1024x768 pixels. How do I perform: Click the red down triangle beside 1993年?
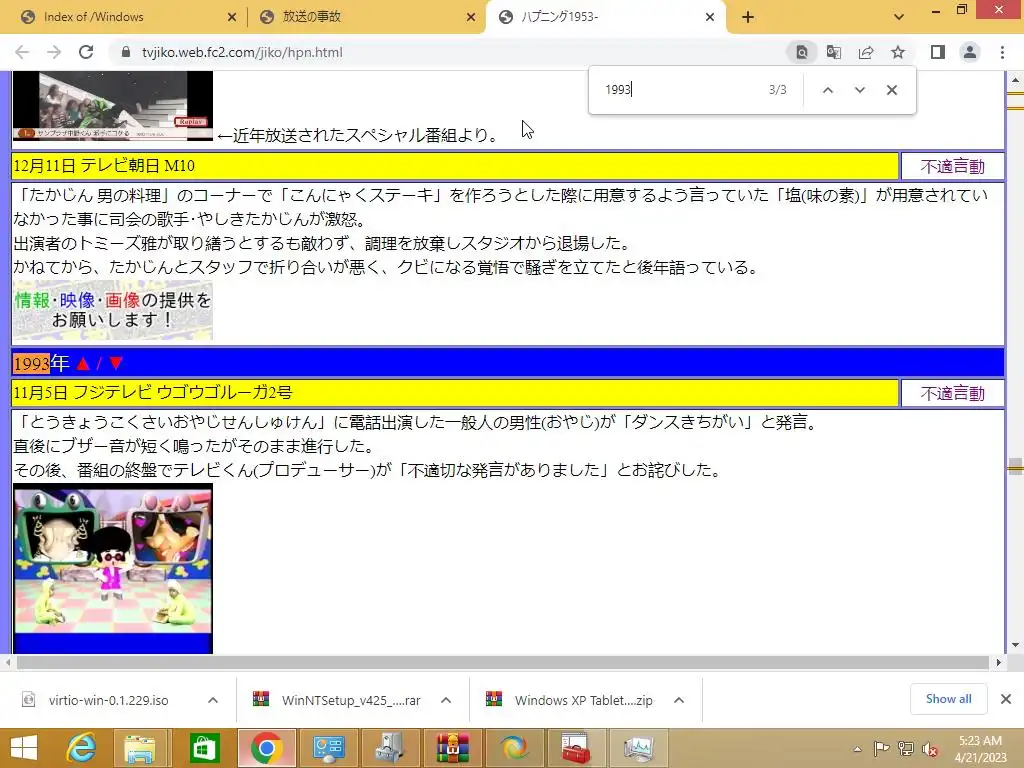[116, 364]
